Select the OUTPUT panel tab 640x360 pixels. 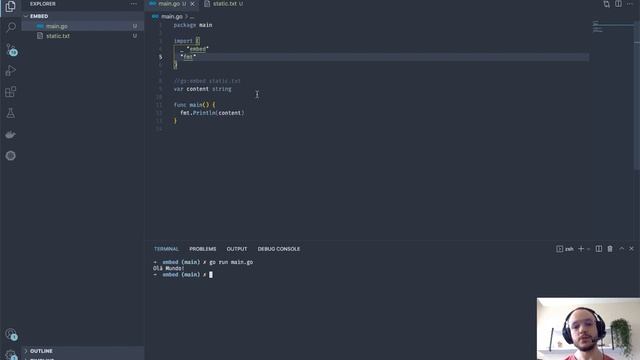click(x=237, y=249)
